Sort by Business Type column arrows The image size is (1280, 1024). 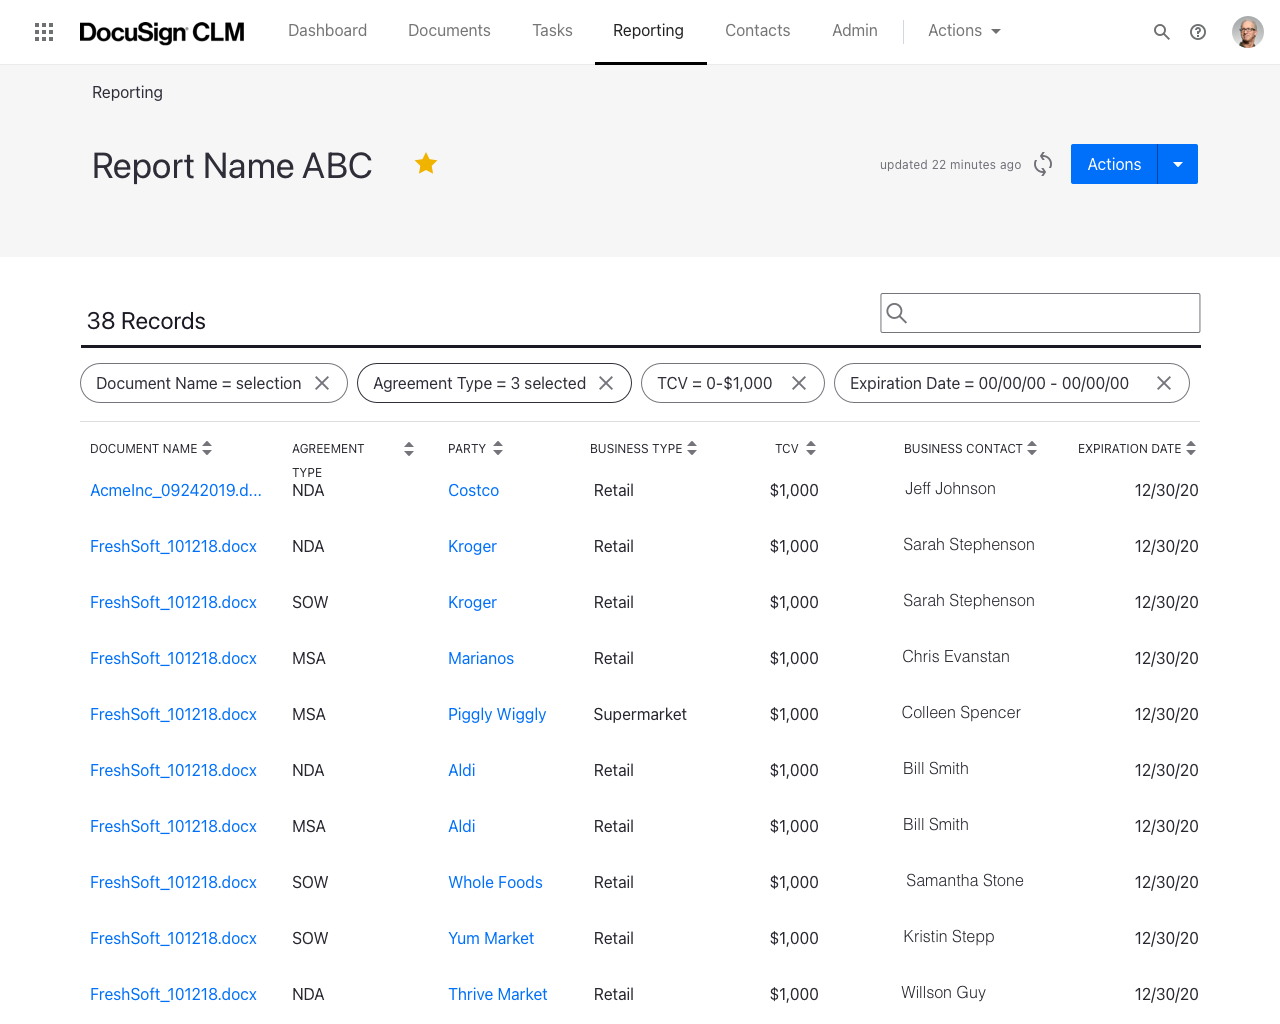point(692,448)
